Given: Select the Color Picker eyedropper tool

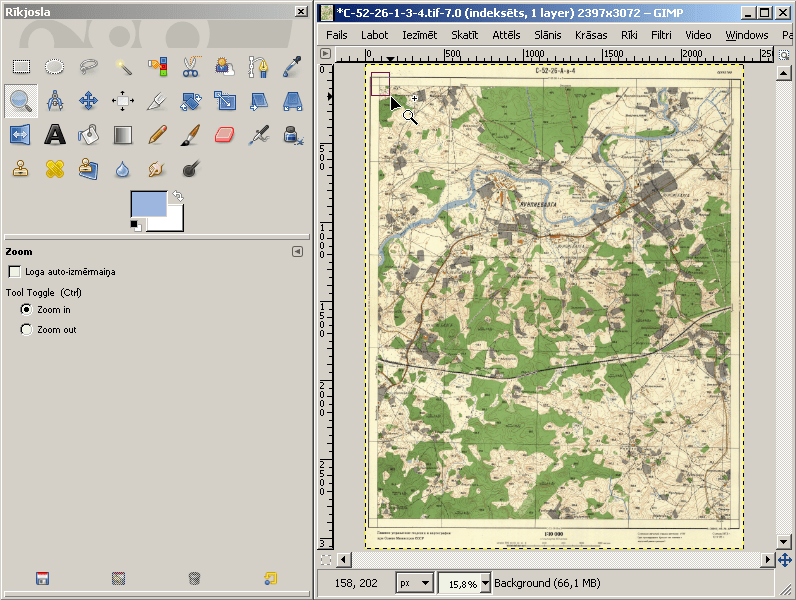Looking at the screenshot, I should tap(292, 66).
